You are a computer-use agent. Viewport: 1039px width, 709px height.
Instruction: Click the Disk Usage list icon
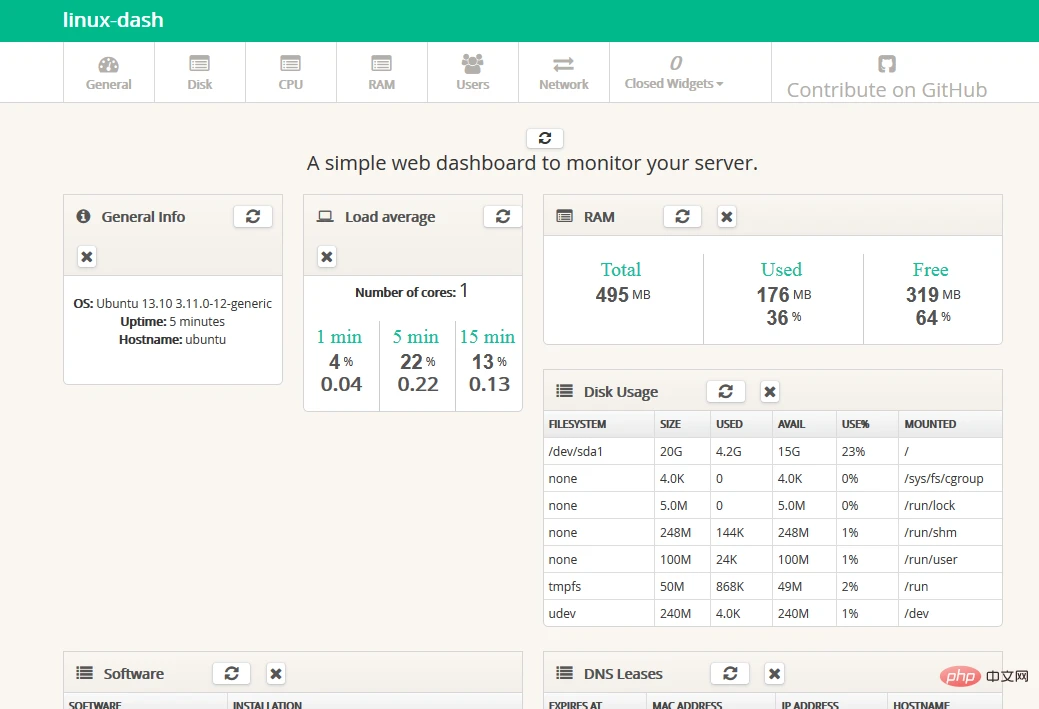[565, 391]
